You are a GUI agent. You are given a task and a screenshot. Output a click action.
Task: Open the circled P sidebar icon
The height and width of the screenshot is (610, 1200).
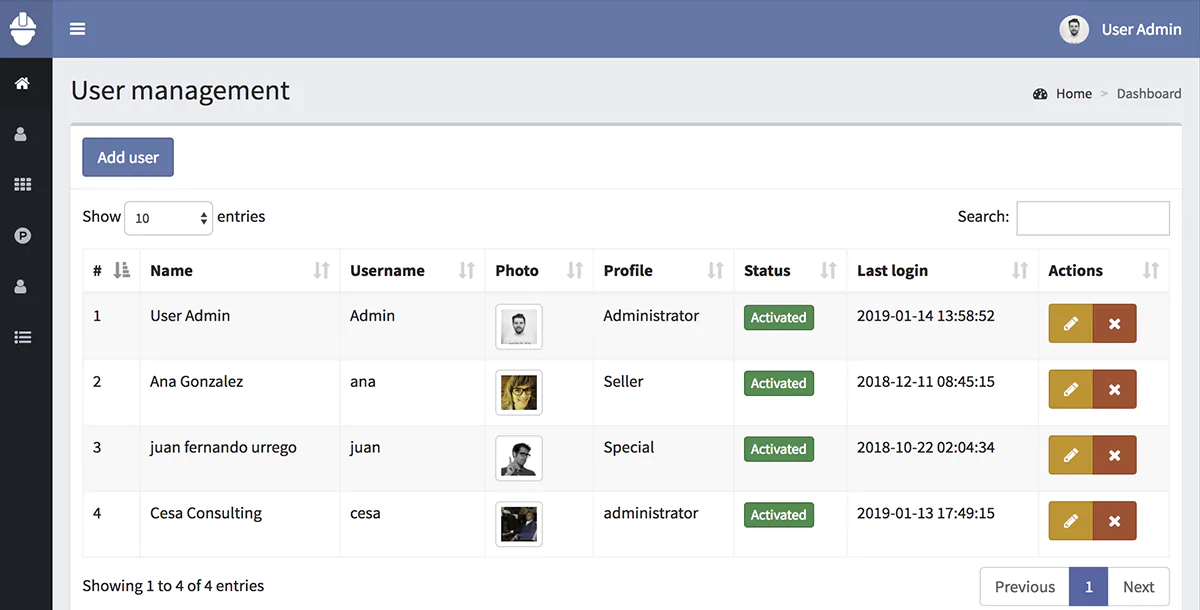(x=22, y=236)
